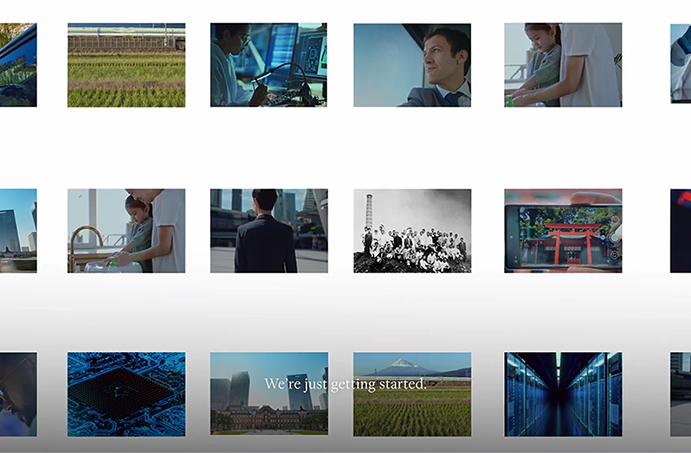Select the man in suit from behind thumbnail

point(269,231)
